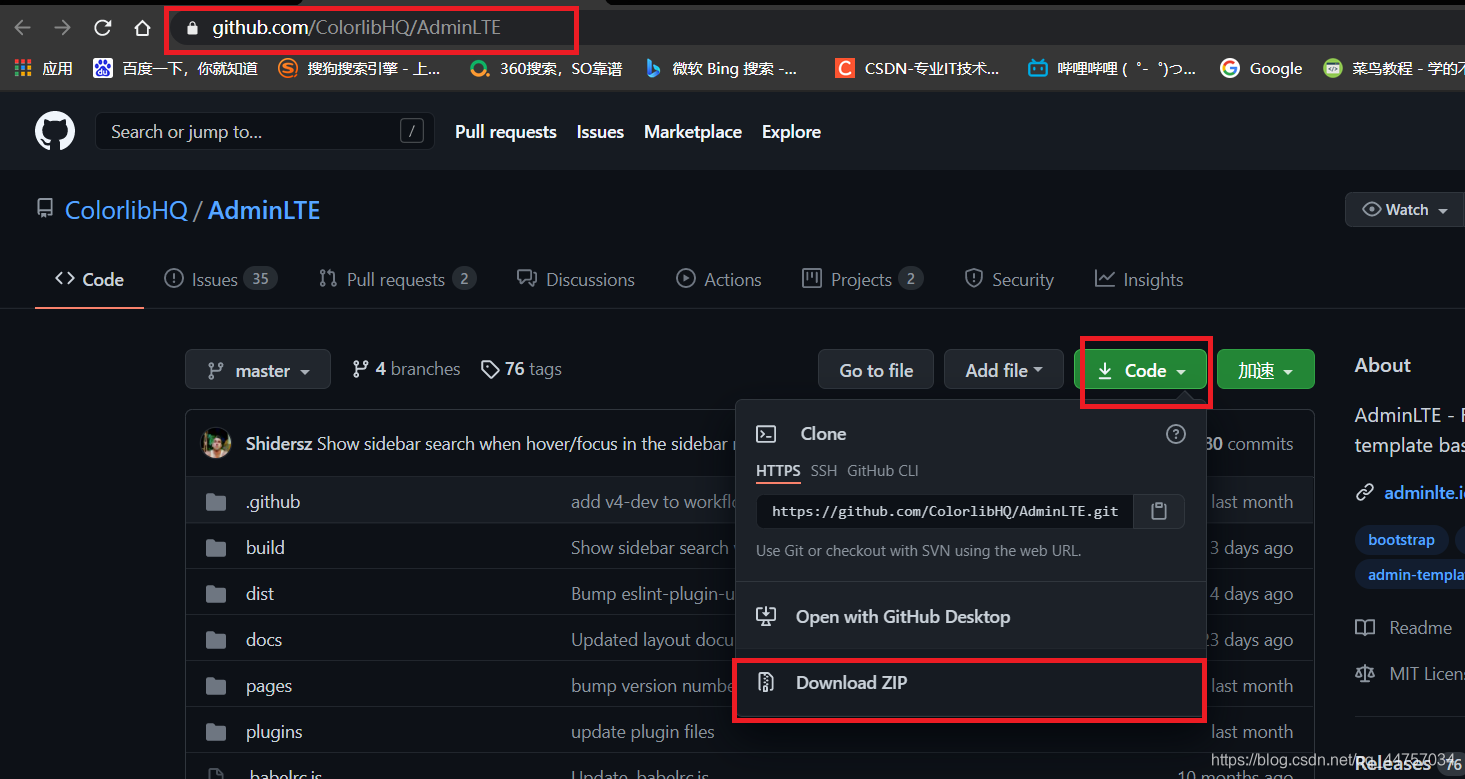Click the .github folder icon
1465x779 pixels.
(216, 502)
